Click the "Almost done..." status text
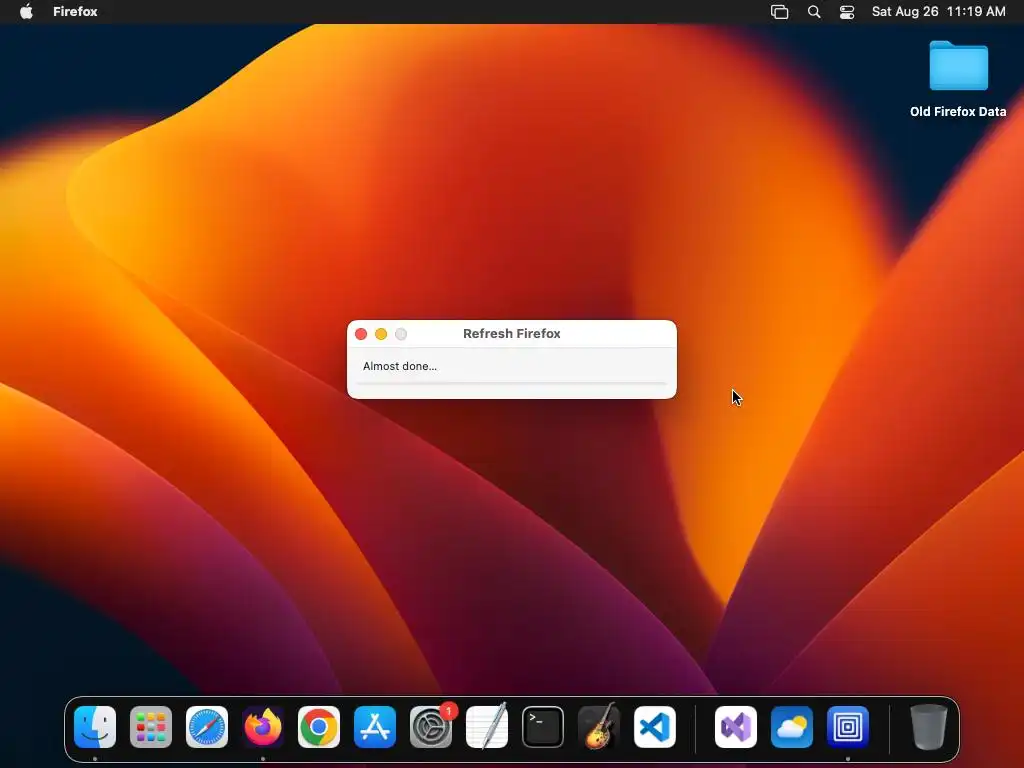1024x768 pixels. click(x=400, y=366)
